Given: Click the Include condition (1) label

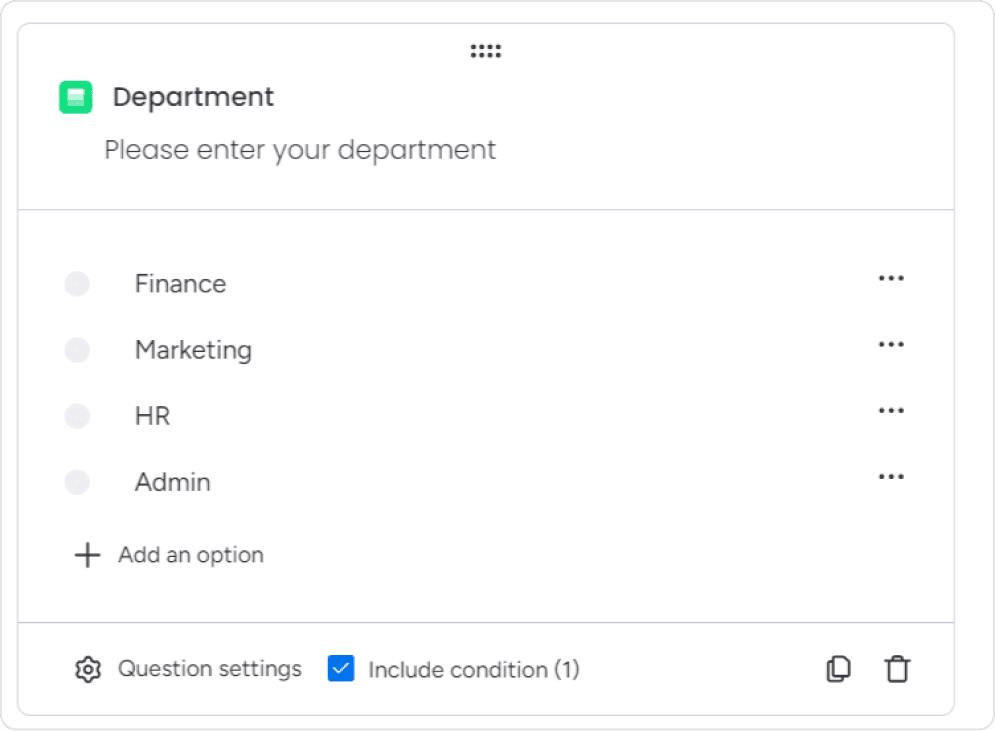Looking at the screenshot, I should 474,669.
